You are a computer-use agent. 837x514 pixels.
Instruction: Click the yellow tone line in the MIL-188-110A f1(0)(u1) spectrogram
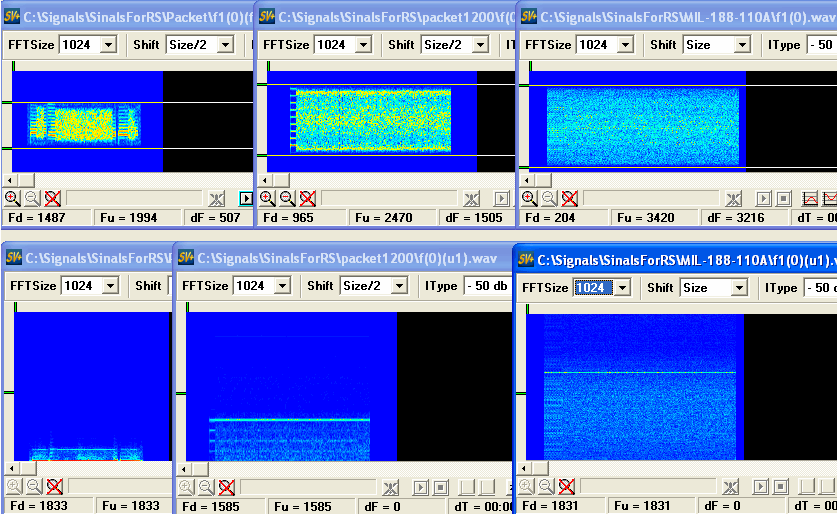coord(640,372)
